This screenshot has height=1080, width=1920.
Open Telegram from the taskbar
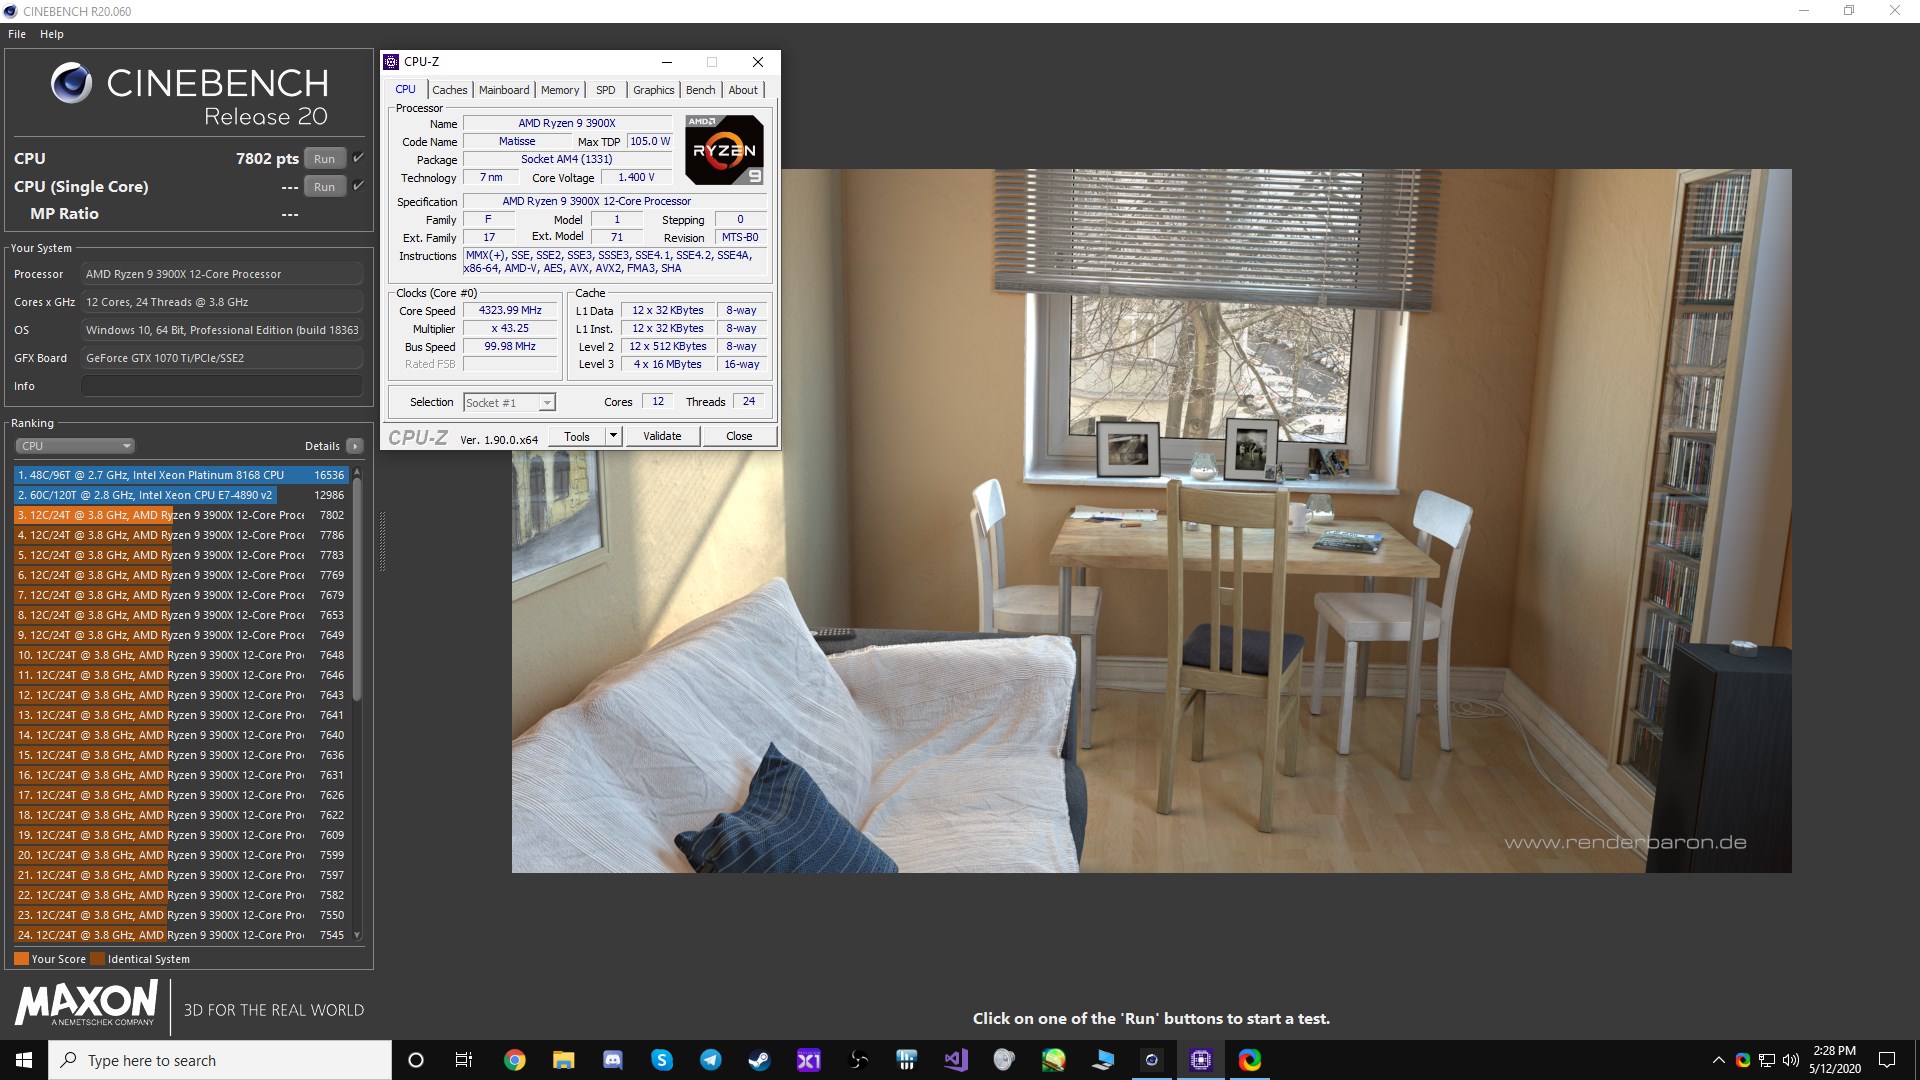(710, 1060)
